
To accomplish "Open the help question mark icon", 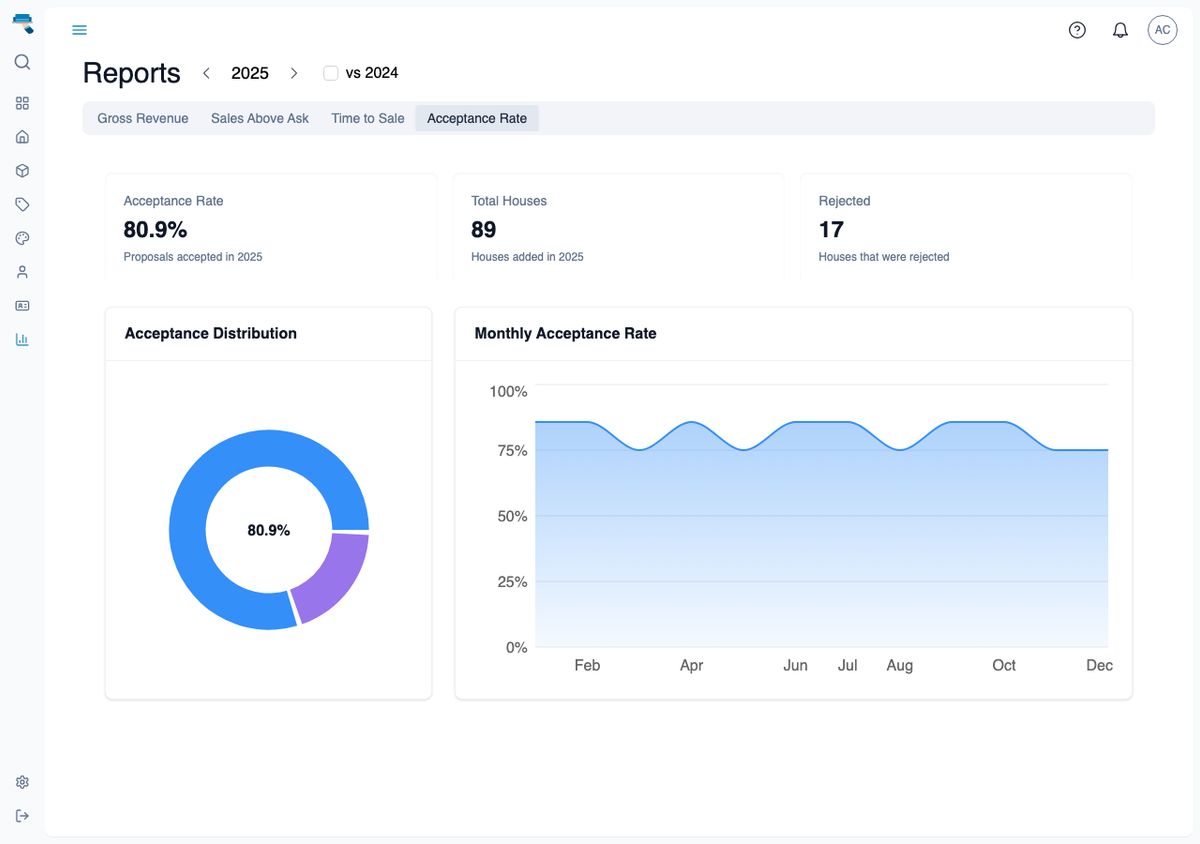I will (1077, 30).
